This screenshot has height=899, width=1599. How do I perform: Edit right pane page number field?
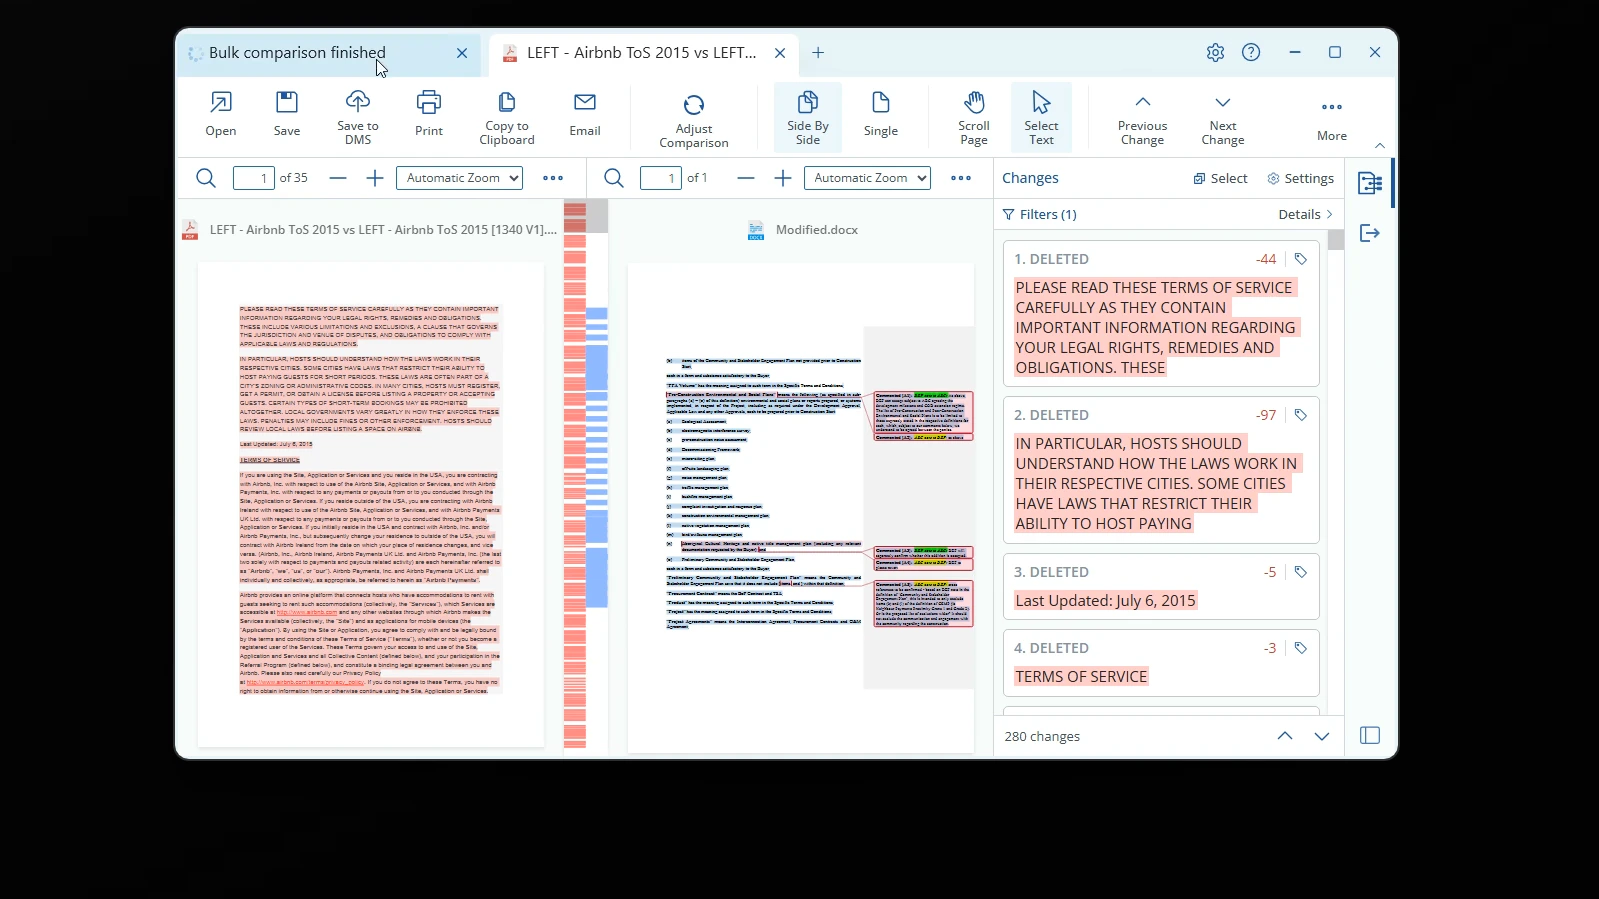661,178
